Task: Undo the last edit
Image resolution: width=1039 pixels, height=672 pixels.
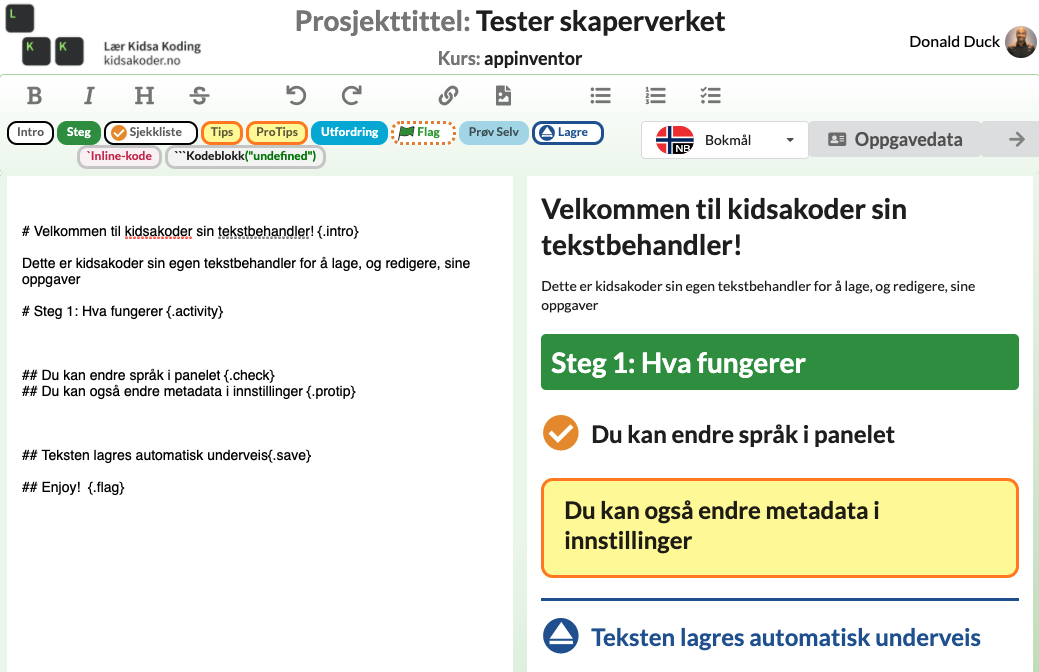Action: (x=296, y=95)
